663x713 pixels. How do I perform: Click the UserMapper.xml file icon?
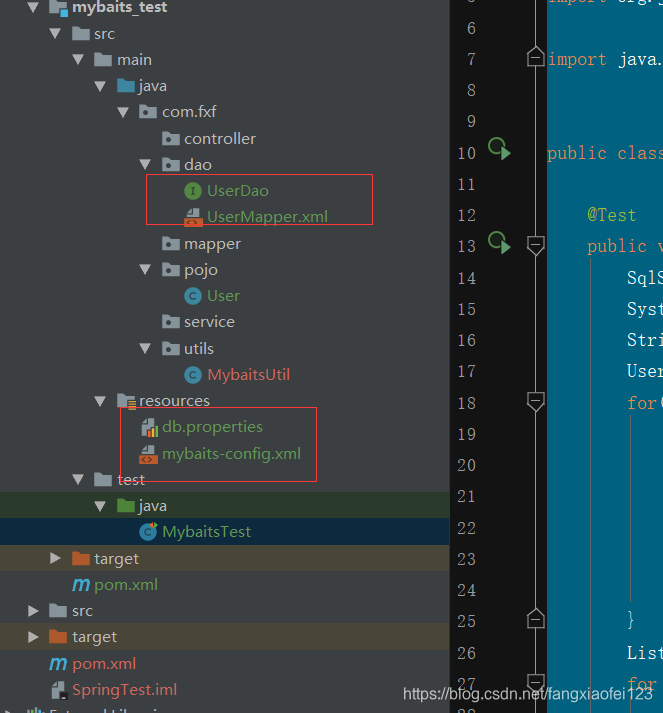[193, 217]
